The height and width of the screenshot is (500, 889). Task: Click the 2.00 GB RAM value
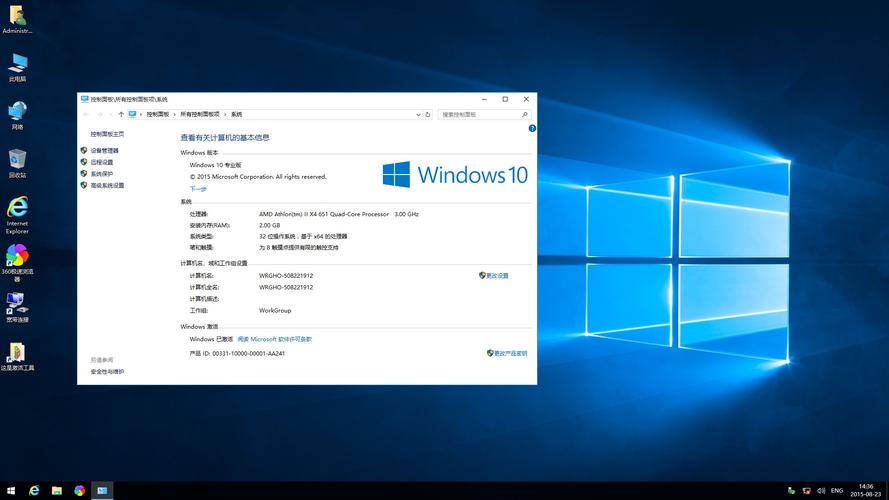pyautogui.click(x=269, y=225)
